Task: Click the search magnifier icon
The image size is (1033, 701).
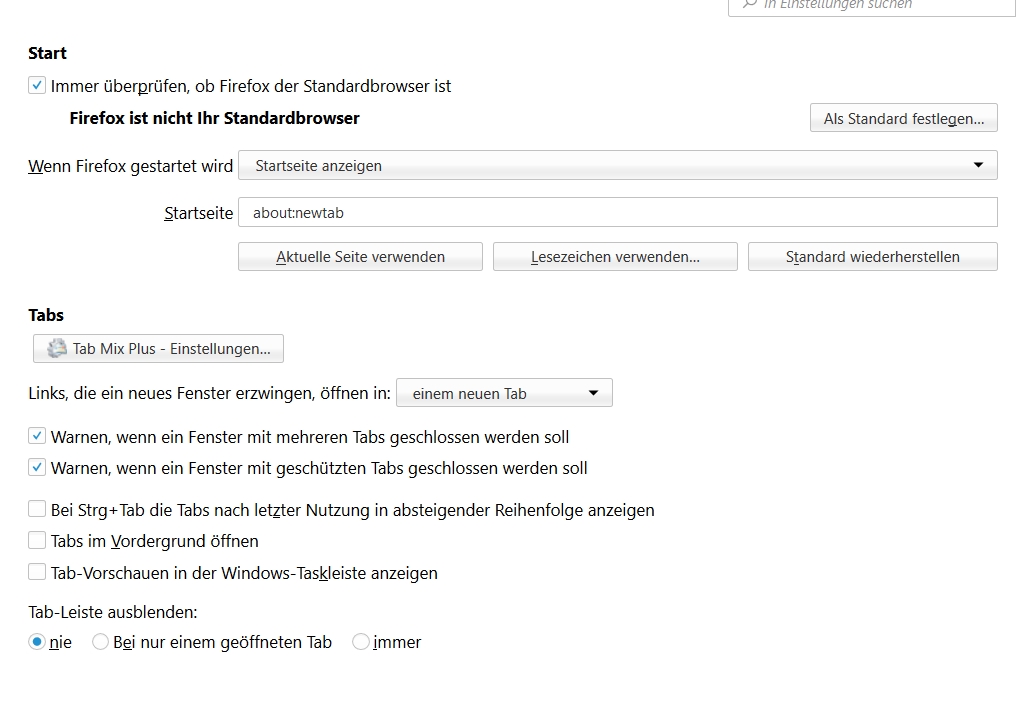Action: tap(749, 4)
